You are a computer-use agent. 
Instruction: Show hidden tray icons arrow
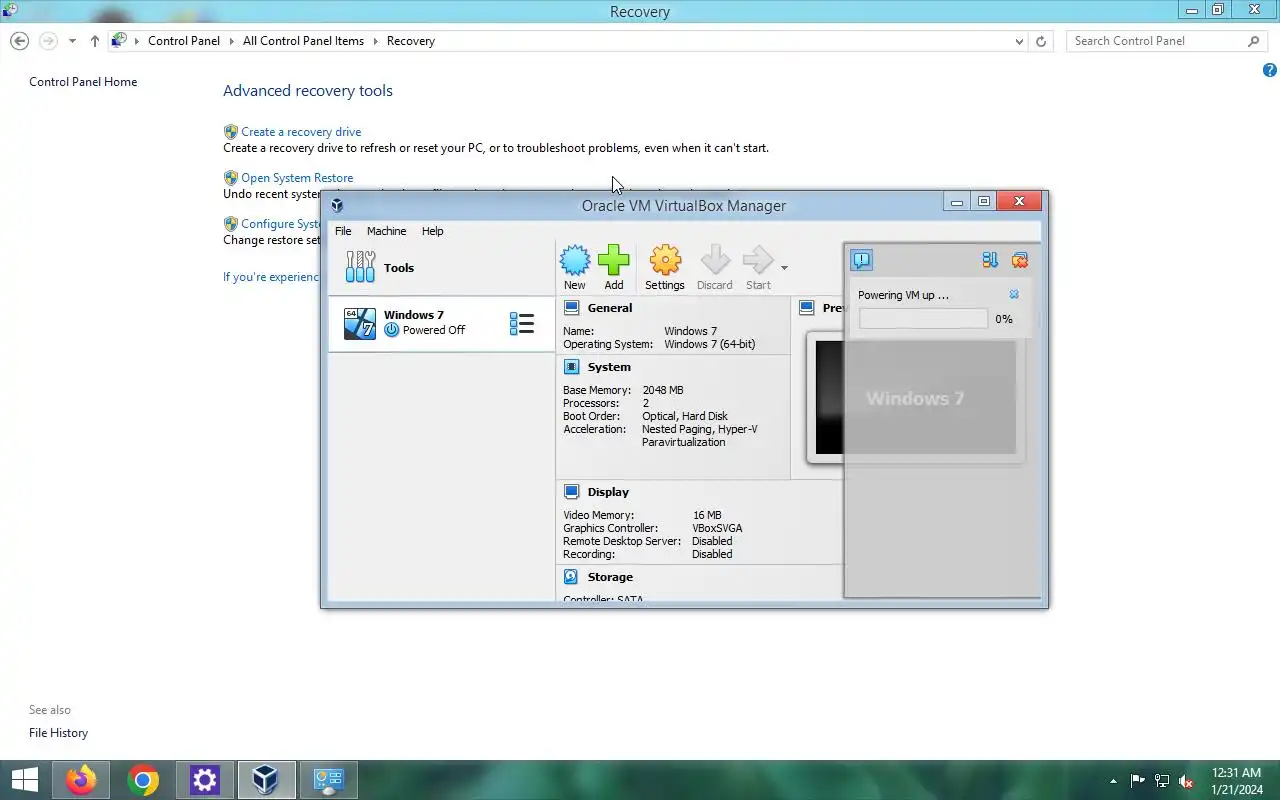[1114, 781]
